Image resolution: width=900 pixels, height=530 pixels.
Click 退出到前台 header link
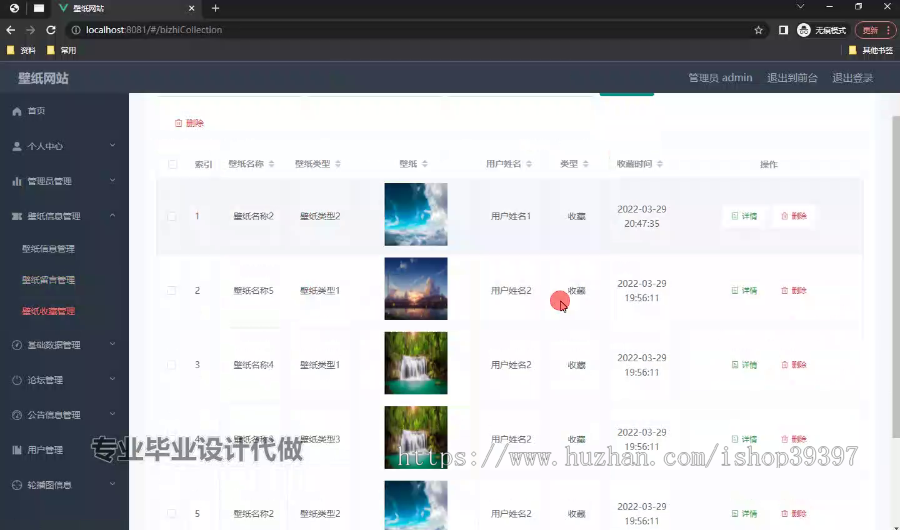[x=792, y=78]
